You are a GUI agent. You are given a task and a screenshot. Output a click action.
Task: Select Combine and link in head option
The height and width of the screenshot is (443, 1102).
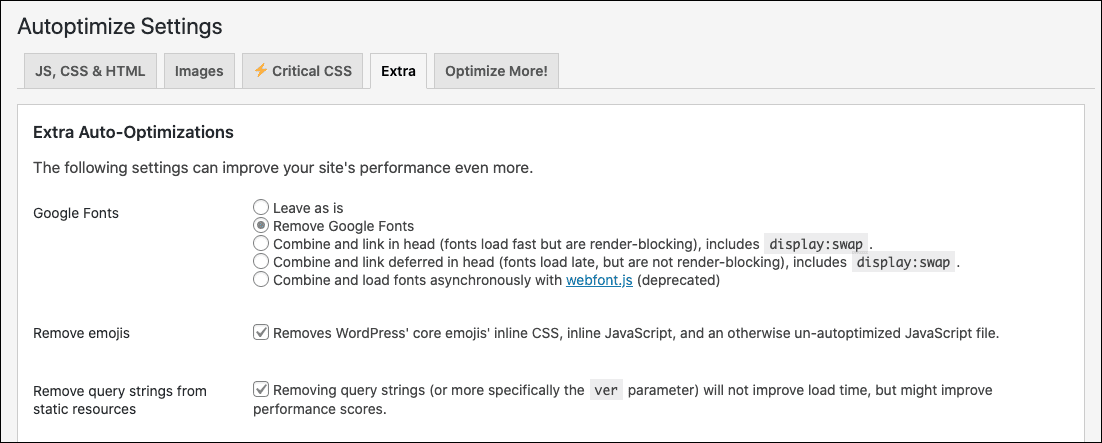[x=261, y=244]
